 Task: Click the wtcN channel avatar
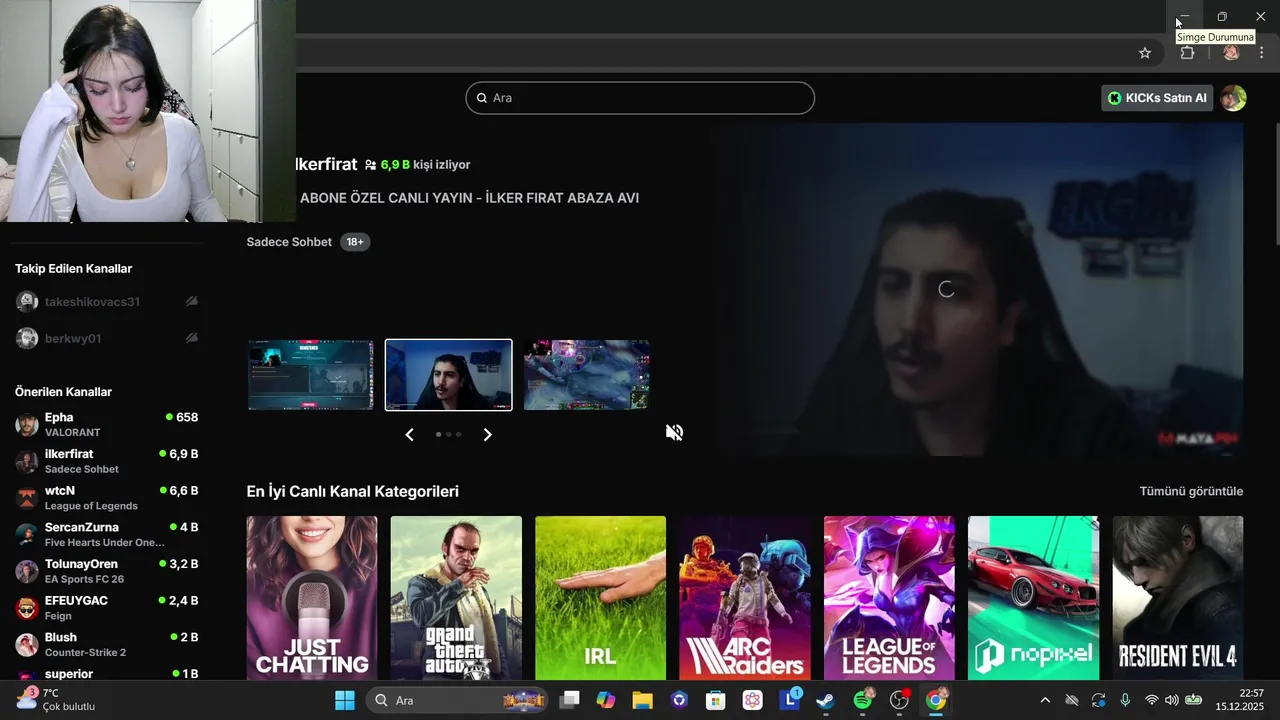point(27,498)
